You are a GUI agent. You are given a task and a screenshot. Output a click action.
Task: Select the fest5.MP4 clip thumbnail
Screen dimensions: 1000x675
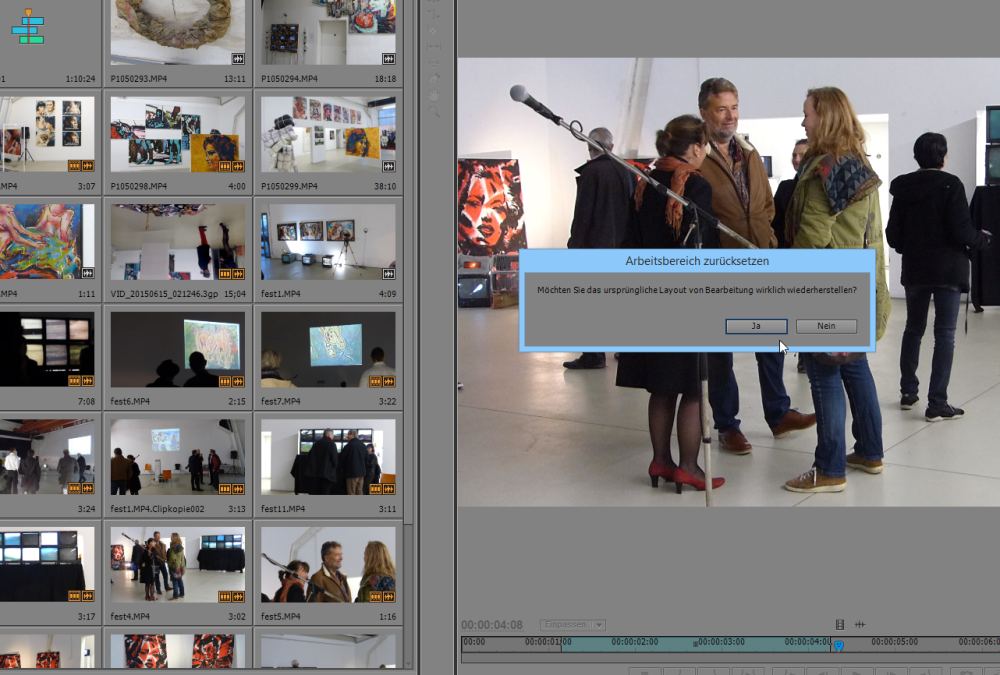(328, 565)
